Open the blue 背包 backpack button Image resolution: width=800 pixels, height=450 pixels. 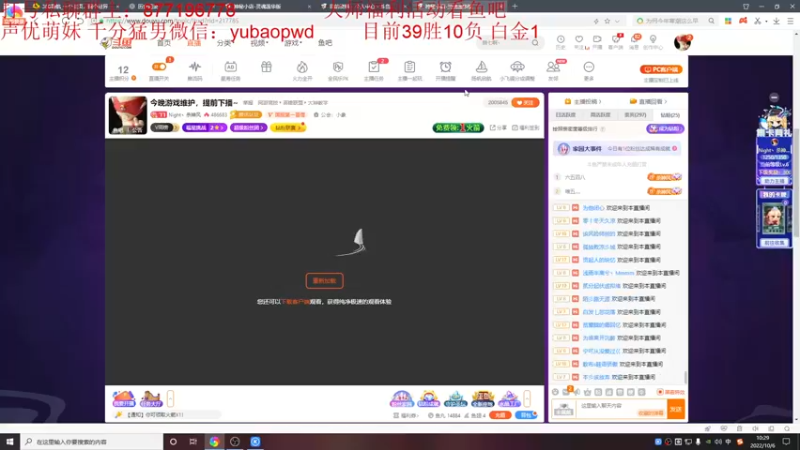coord(526,415)
